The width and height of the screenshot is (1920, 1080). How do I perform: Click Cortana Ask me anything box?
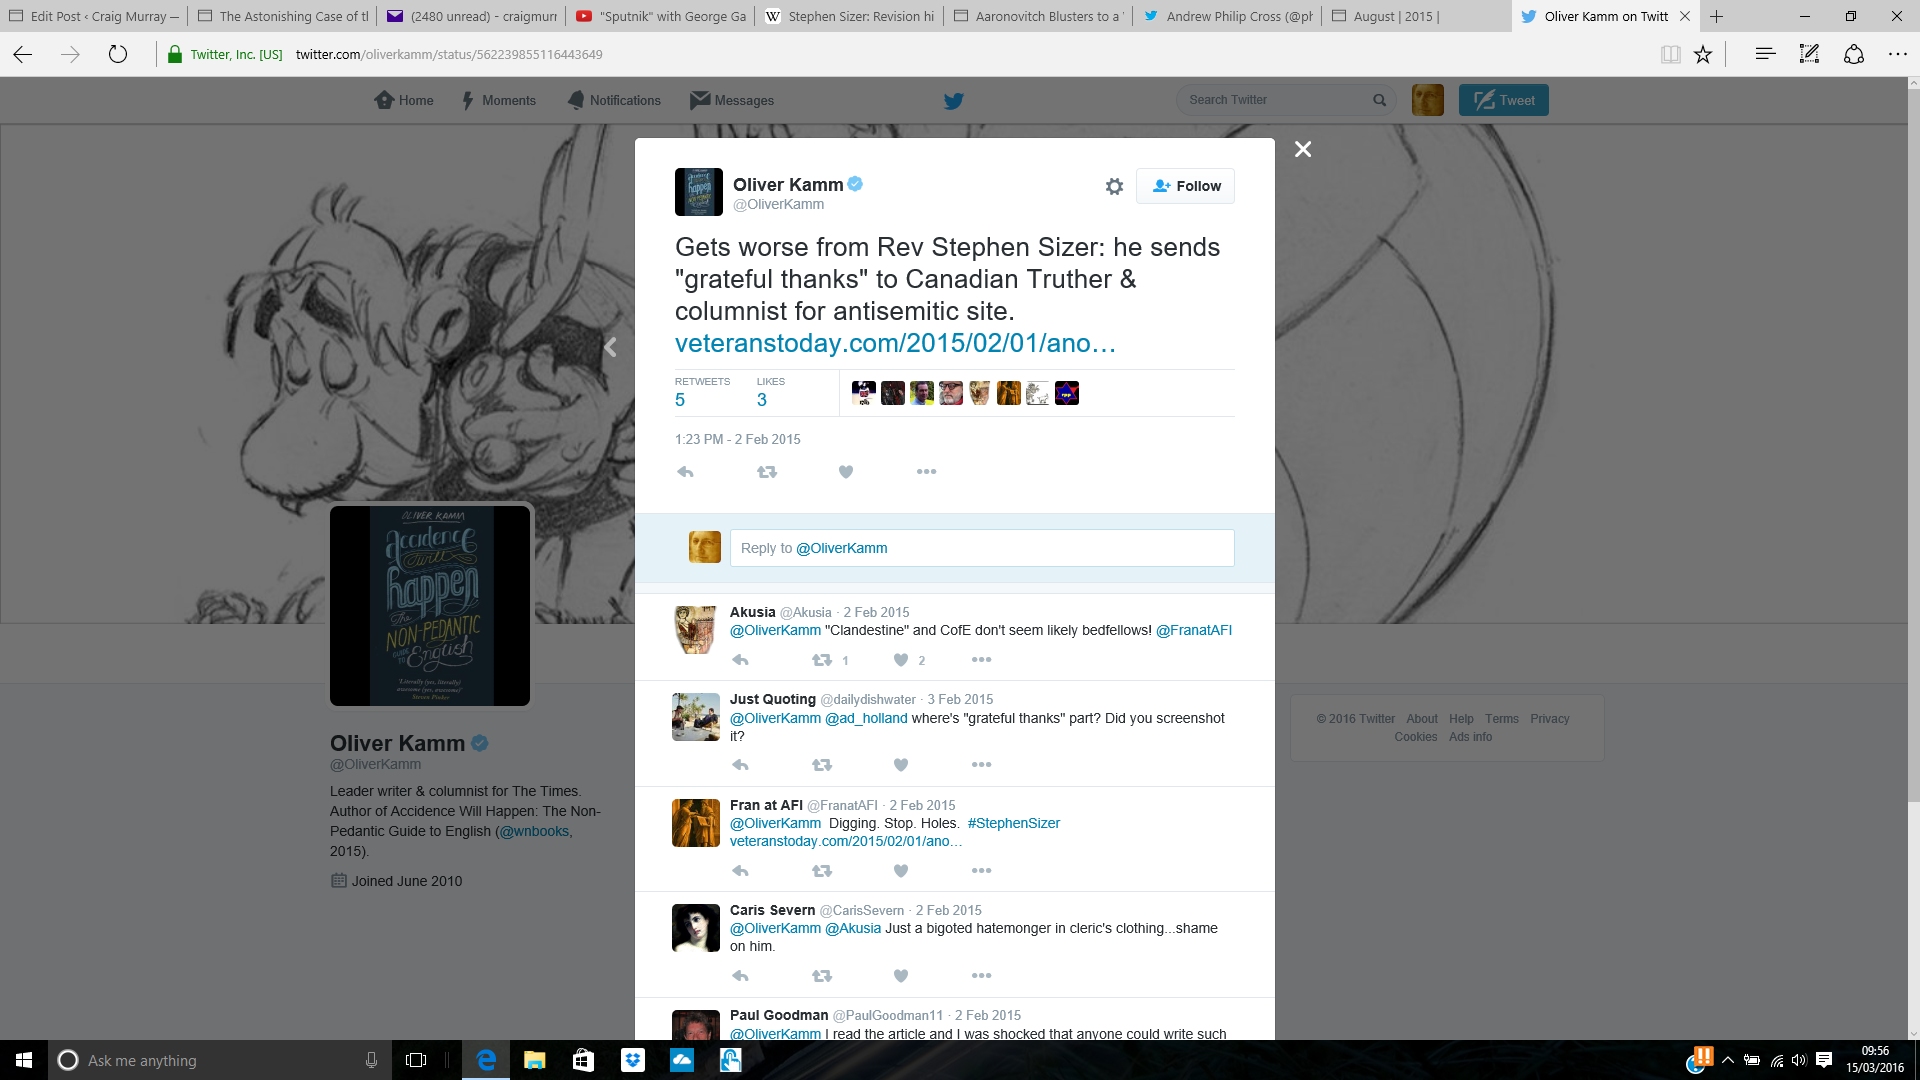click(x=220, y=1060)
